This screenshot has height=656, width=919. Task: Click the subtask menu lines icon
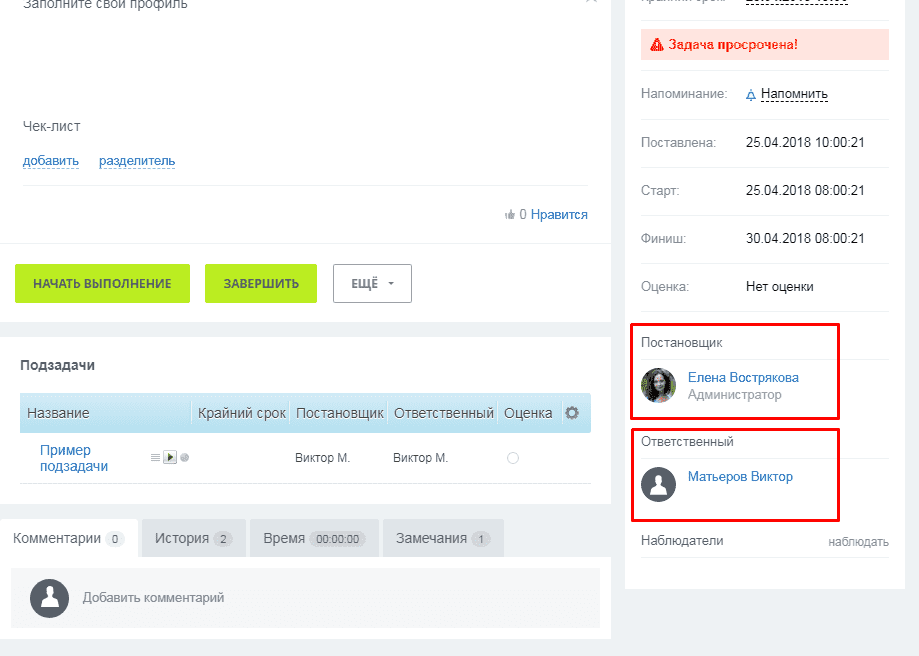pyautogui.click(x=155, y=458)
